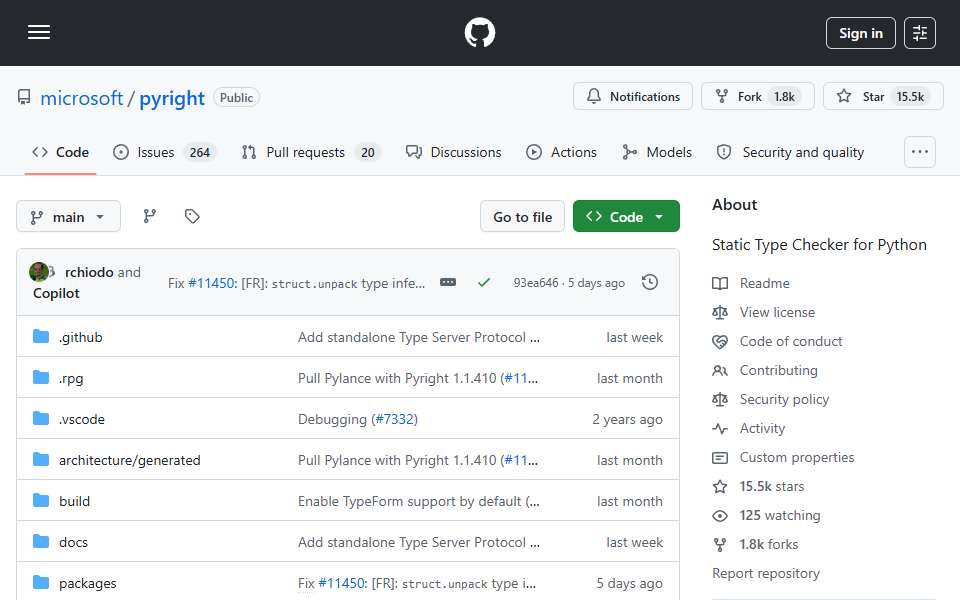
Task: Open the docs folder icon
Action: (41, 542)
